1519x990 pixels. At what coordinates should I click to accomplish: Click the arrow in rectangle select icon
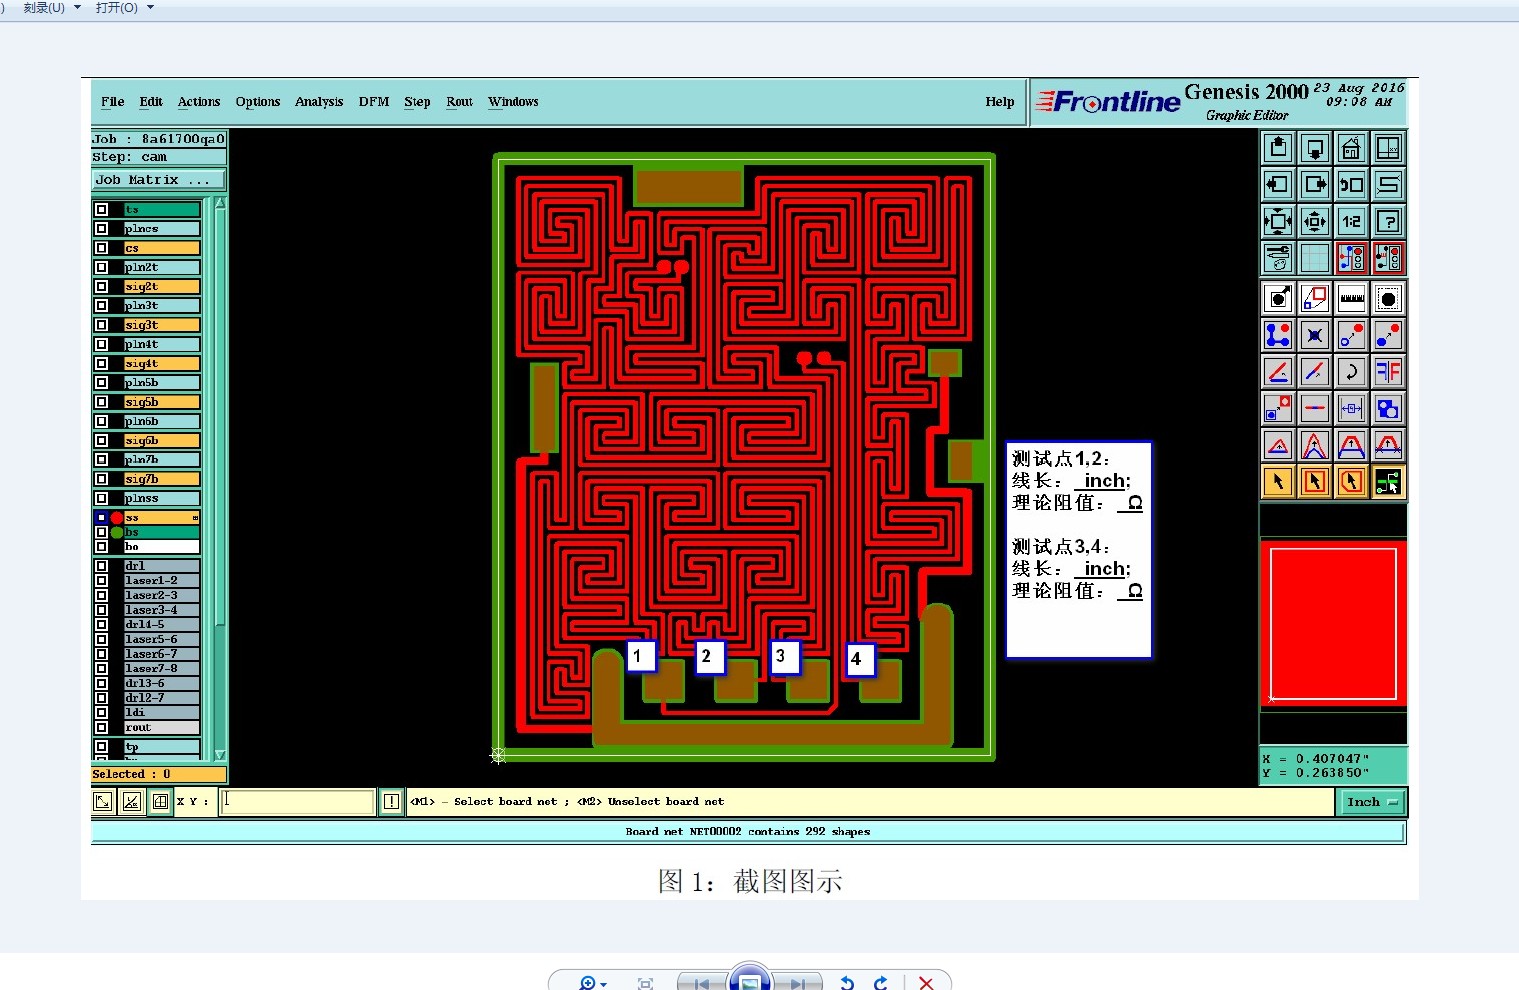(1315, 482)
